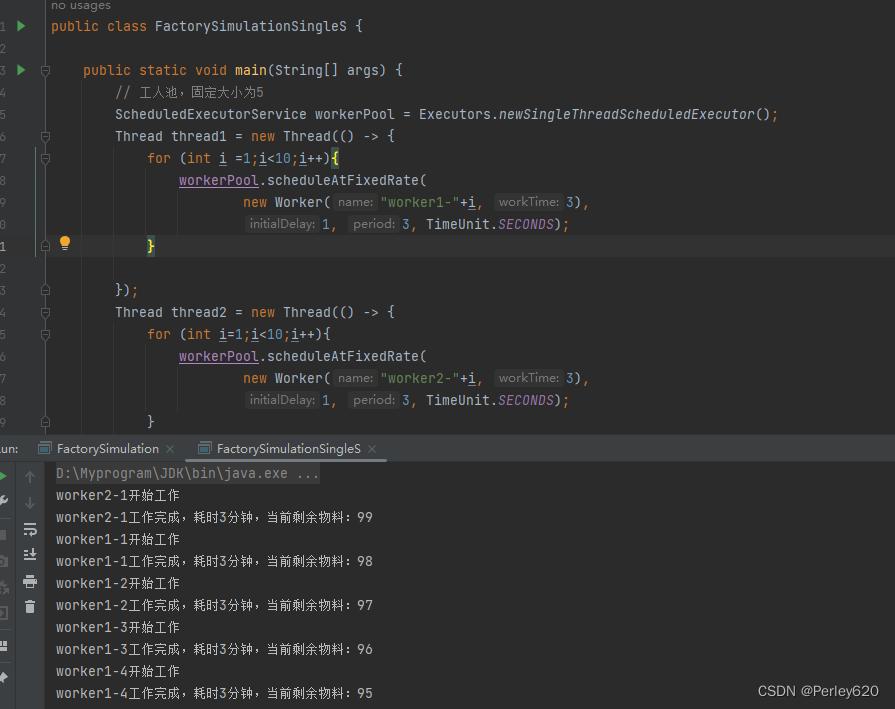Click console line "worker1-1开始工作"

coord(118,539)
